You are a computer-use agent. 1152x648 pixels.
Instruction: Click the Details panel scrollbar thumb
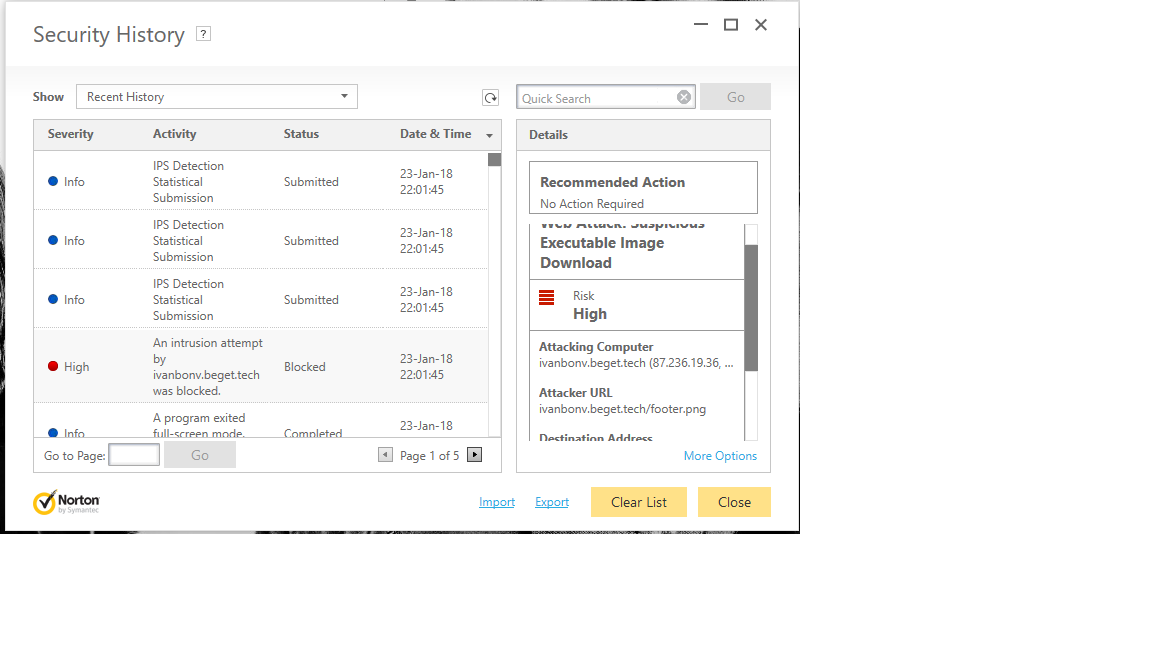[x=751, y=308]
